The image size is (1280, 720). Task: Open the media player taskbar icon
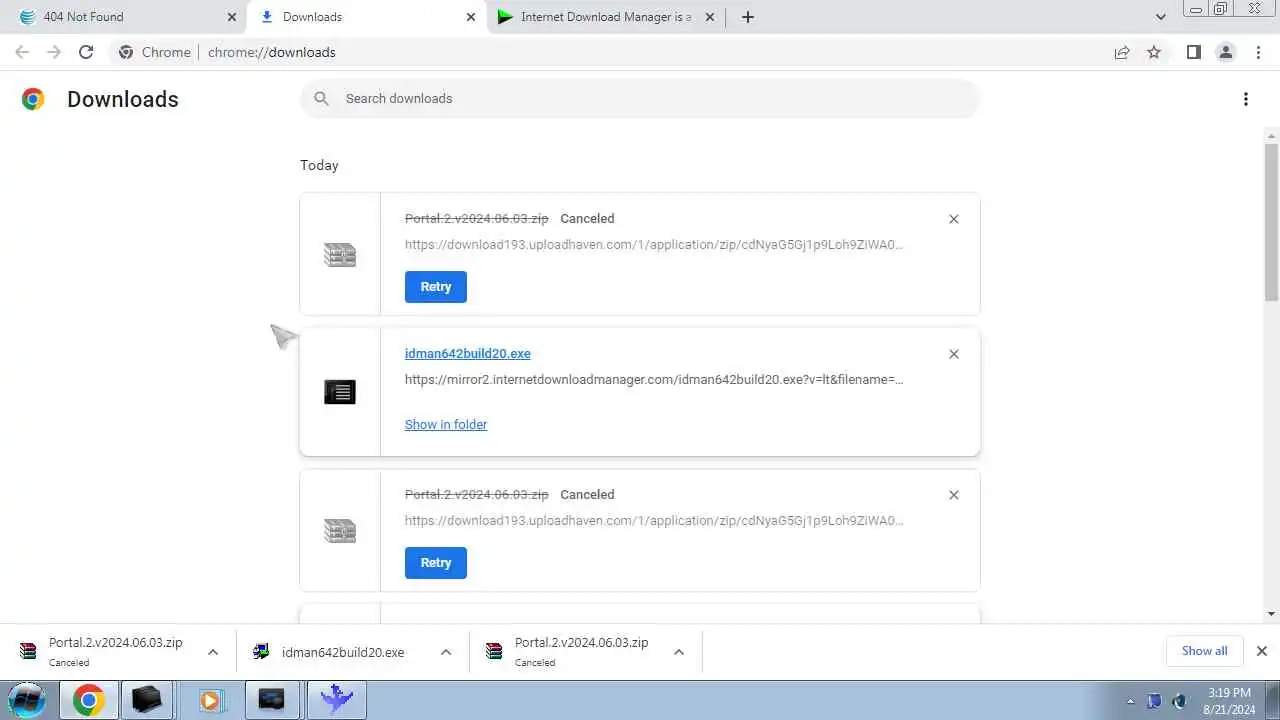(210, 700)
